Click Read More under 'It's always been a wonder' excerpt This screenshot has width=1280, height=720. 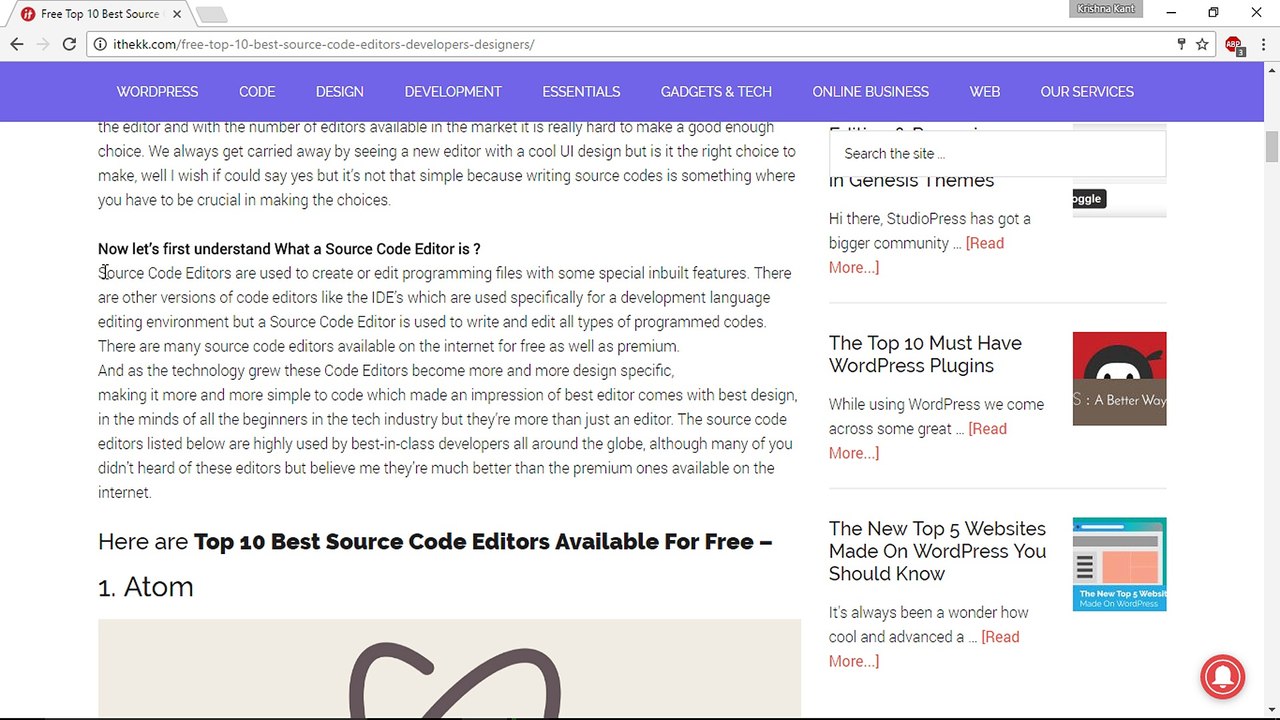tap(924, 649)
